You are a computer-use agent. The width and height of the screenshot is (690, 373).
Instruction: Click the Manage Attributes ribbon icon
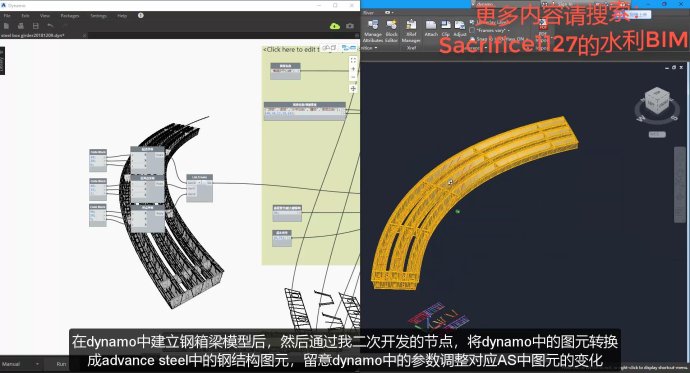(x=373, y=32)
